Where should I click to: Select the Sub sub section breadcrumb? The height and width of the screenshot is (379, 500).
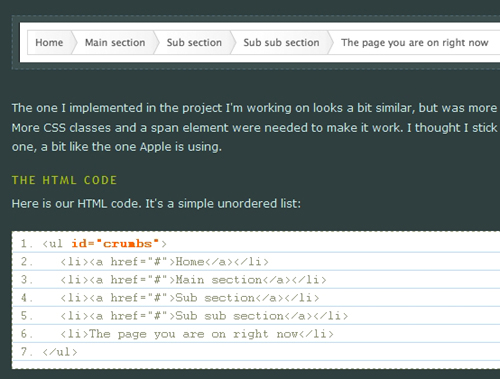281,43
